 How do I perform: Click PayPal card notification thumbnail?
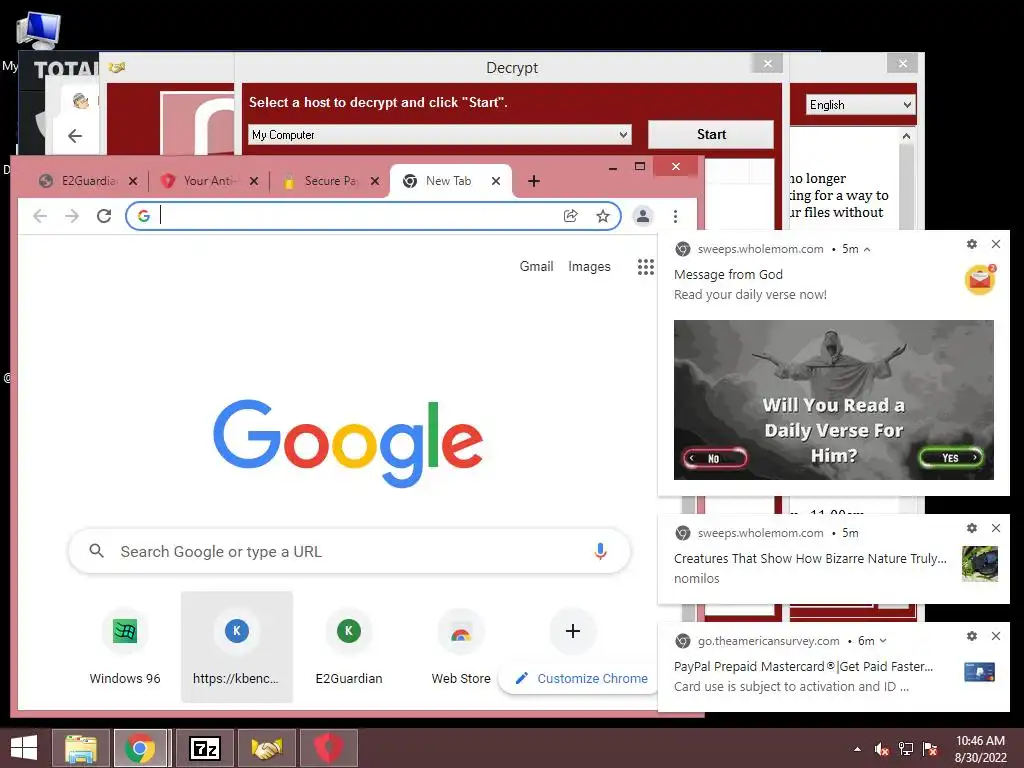(x=980, y=671)
